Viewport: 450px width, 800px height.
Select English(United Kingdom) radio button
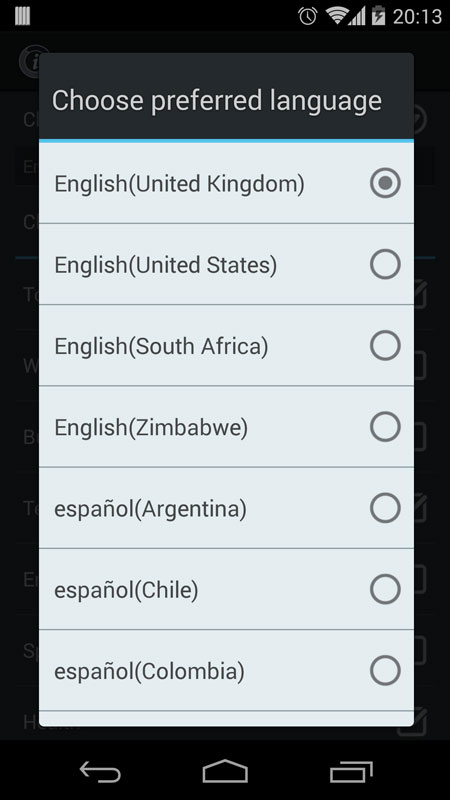click(385, 183)
